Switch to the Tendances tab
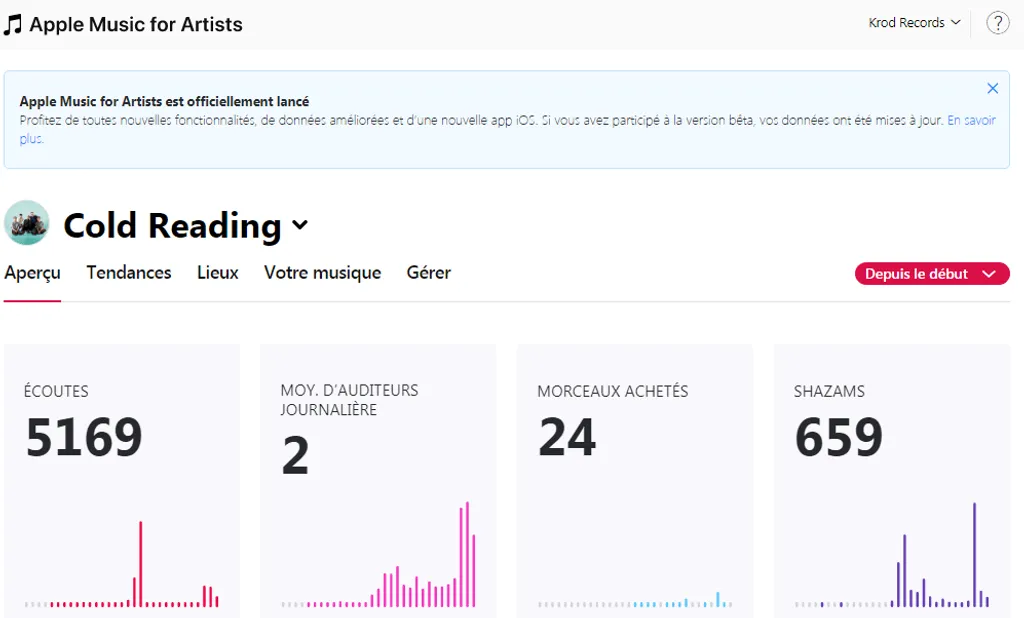 129,273
